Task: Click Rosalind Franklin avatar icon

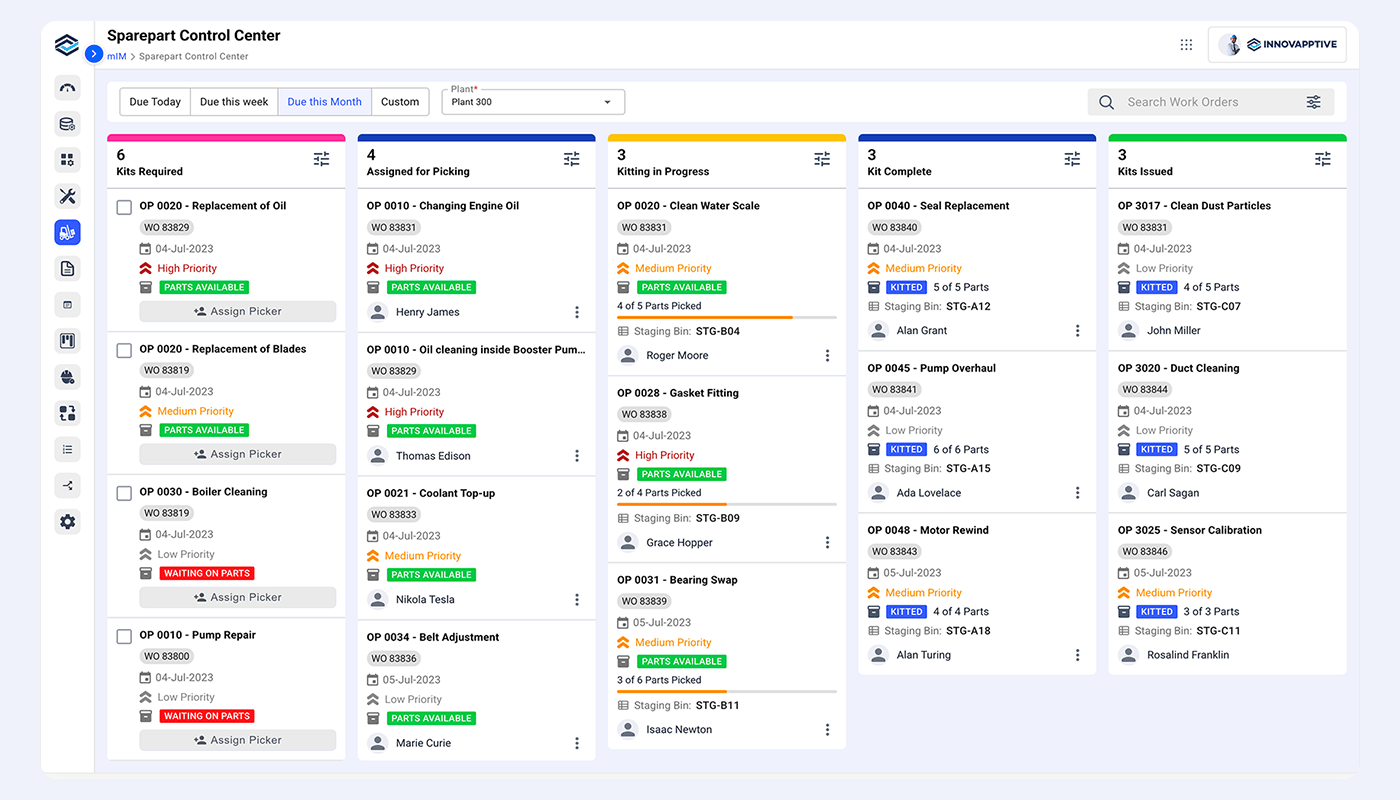Action: tap(1128, 655)
